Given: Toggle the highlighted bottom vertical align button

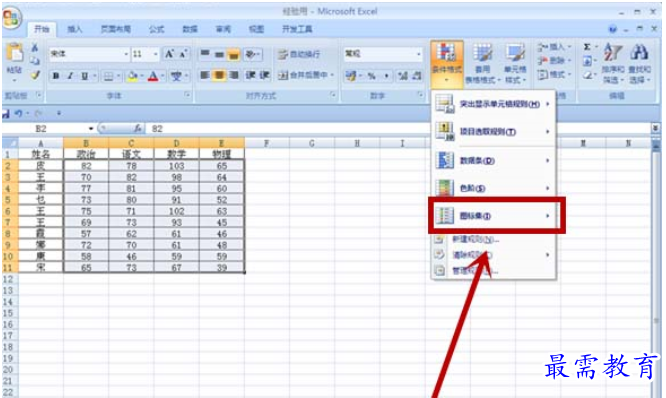Looking at the screenshot, I should click(x=233, y=54).
